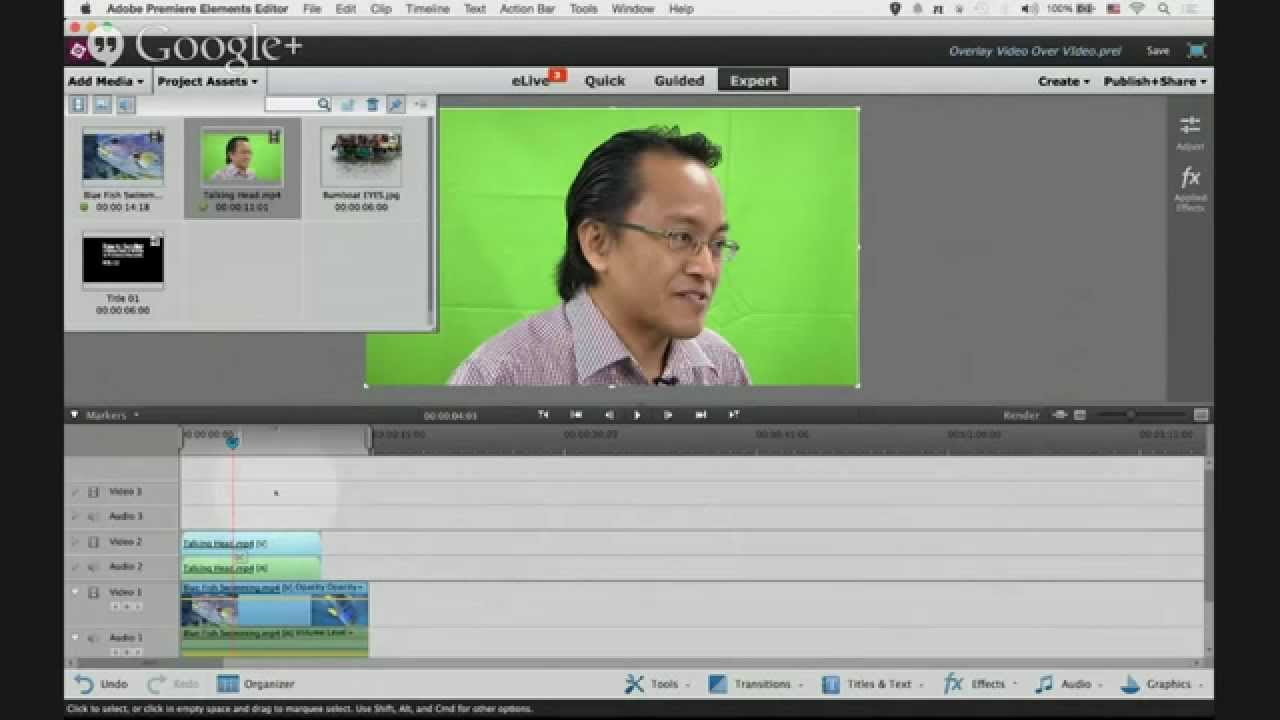Click the zoom out icon beside timeline slider
1280x720 pixels.
[x=1080, y=415]
